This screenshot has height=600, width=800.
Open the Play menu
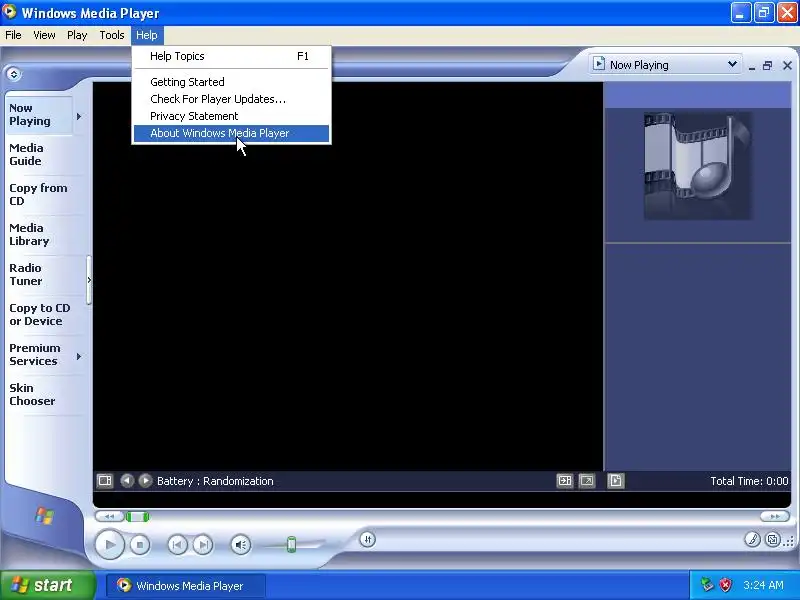[77, 35]
